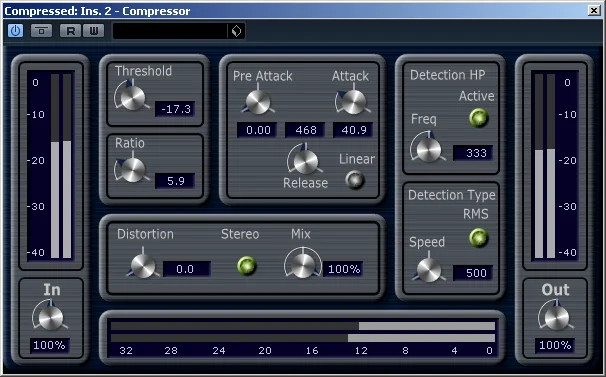The height and width of the screenshot is (377, 606).
Task: Select the Distortion value 0.0 field
Action: tap(187, 269)
